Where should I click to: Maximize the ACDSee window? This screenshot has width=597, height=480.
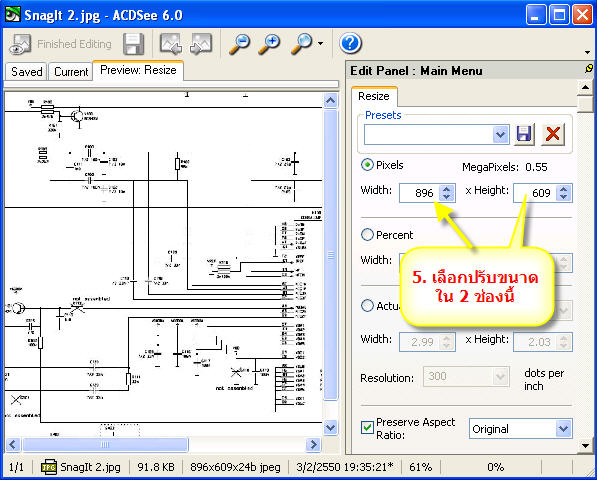click(x=559, y=15)
